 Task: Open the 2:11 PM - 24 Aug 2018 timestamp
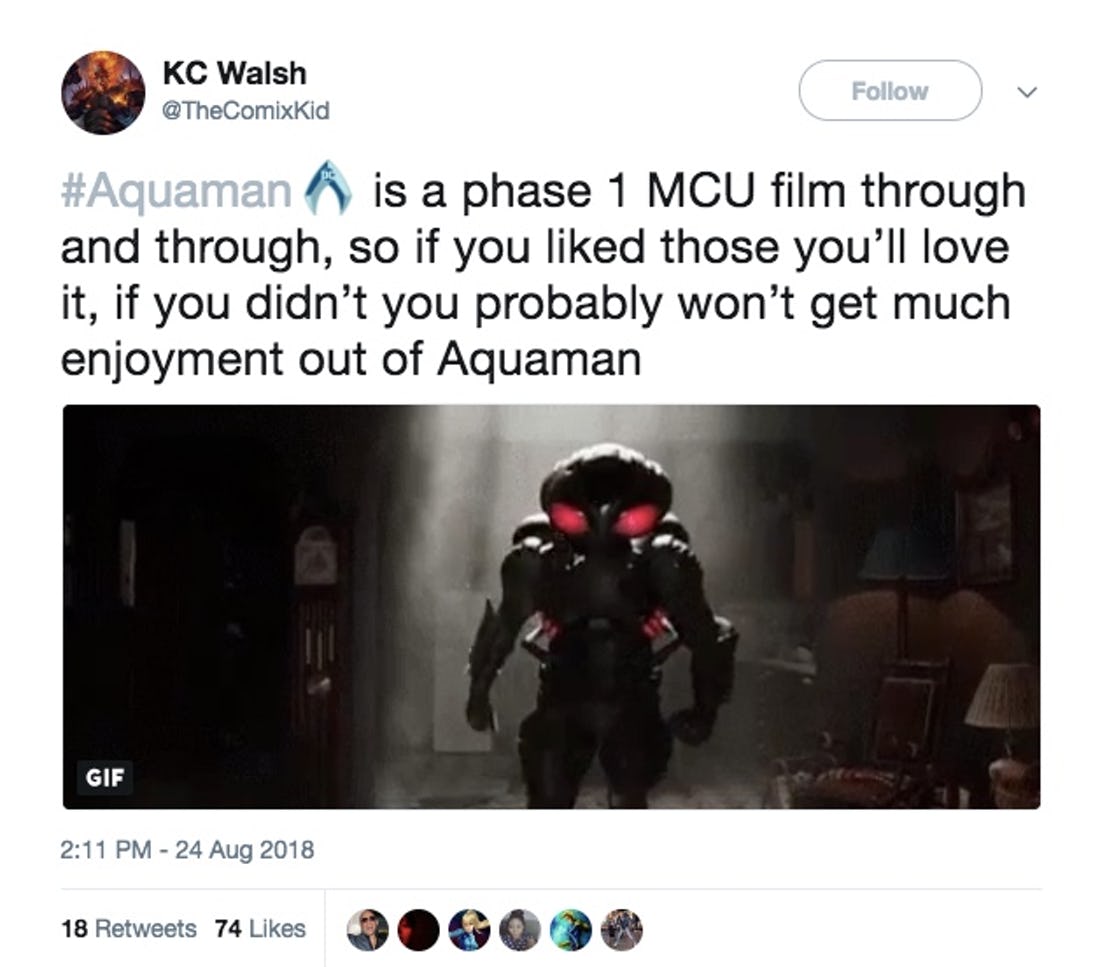(187, 849)
